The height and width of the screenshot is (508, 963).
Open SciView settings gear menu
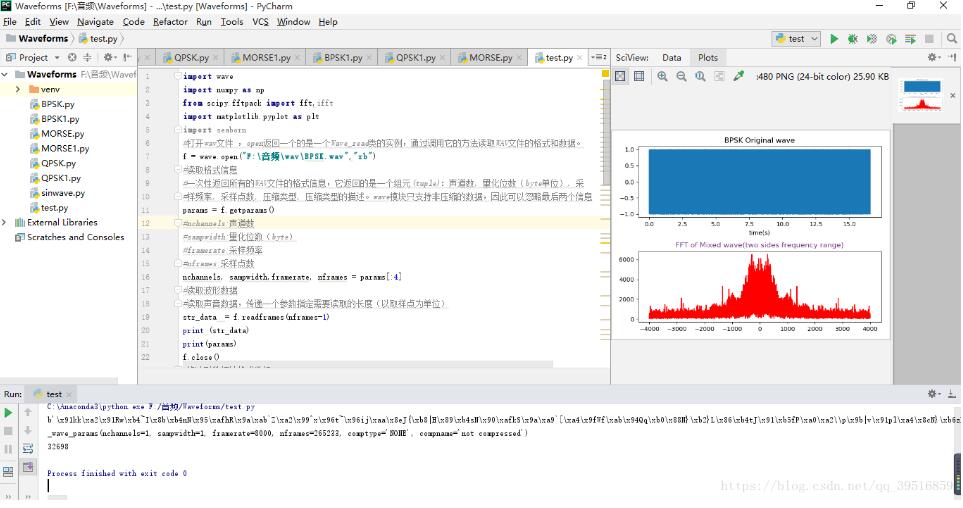point(934,57)
